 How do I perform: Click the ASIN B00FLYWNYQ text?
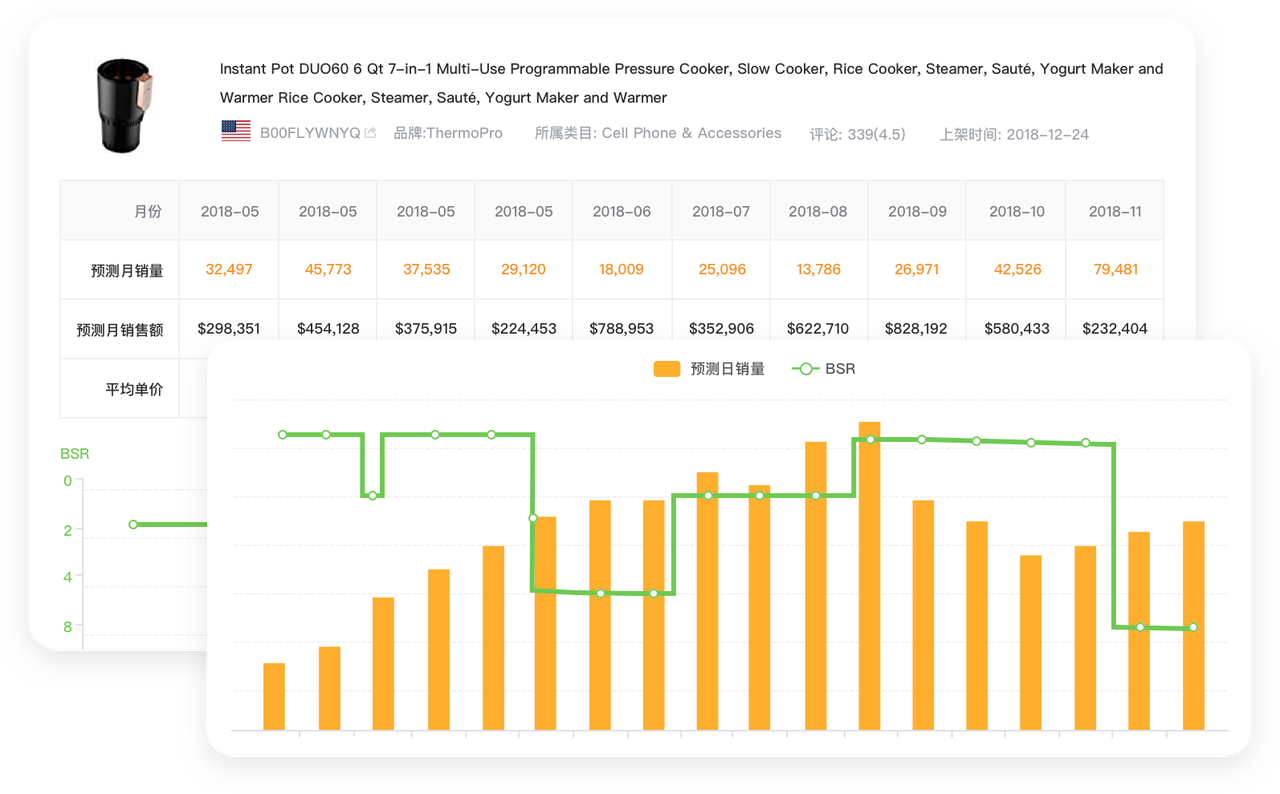coord(309,133)
